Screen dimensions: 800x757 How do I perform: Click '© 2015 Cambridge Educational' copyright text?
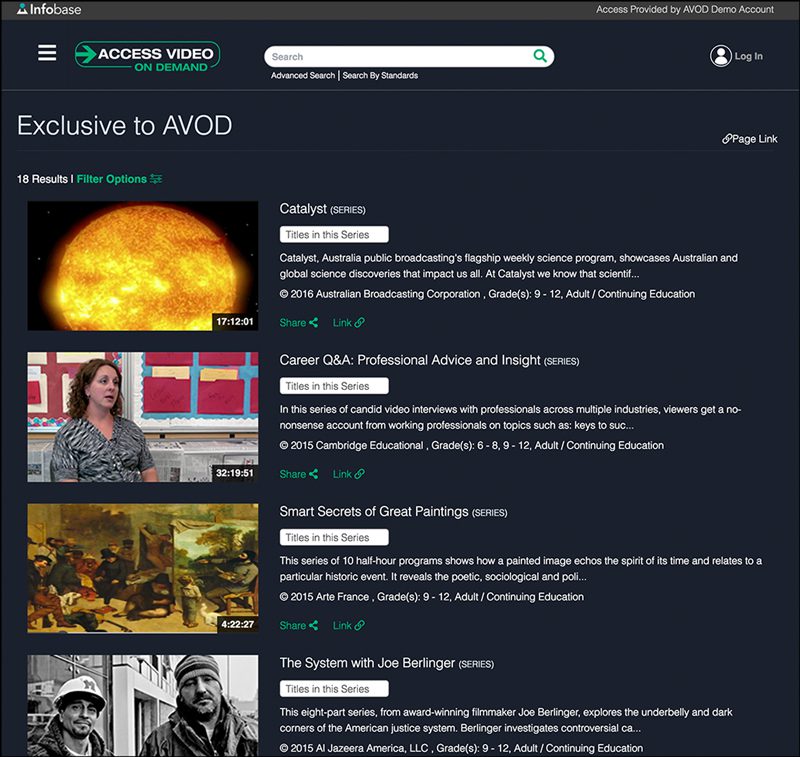coord(351,445)
